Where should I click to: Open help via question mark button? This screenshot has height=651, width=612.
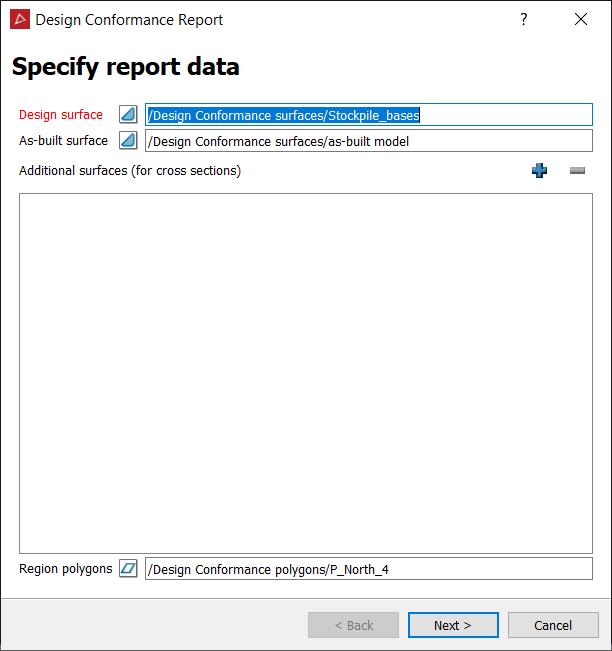click(x=524, y=19)
